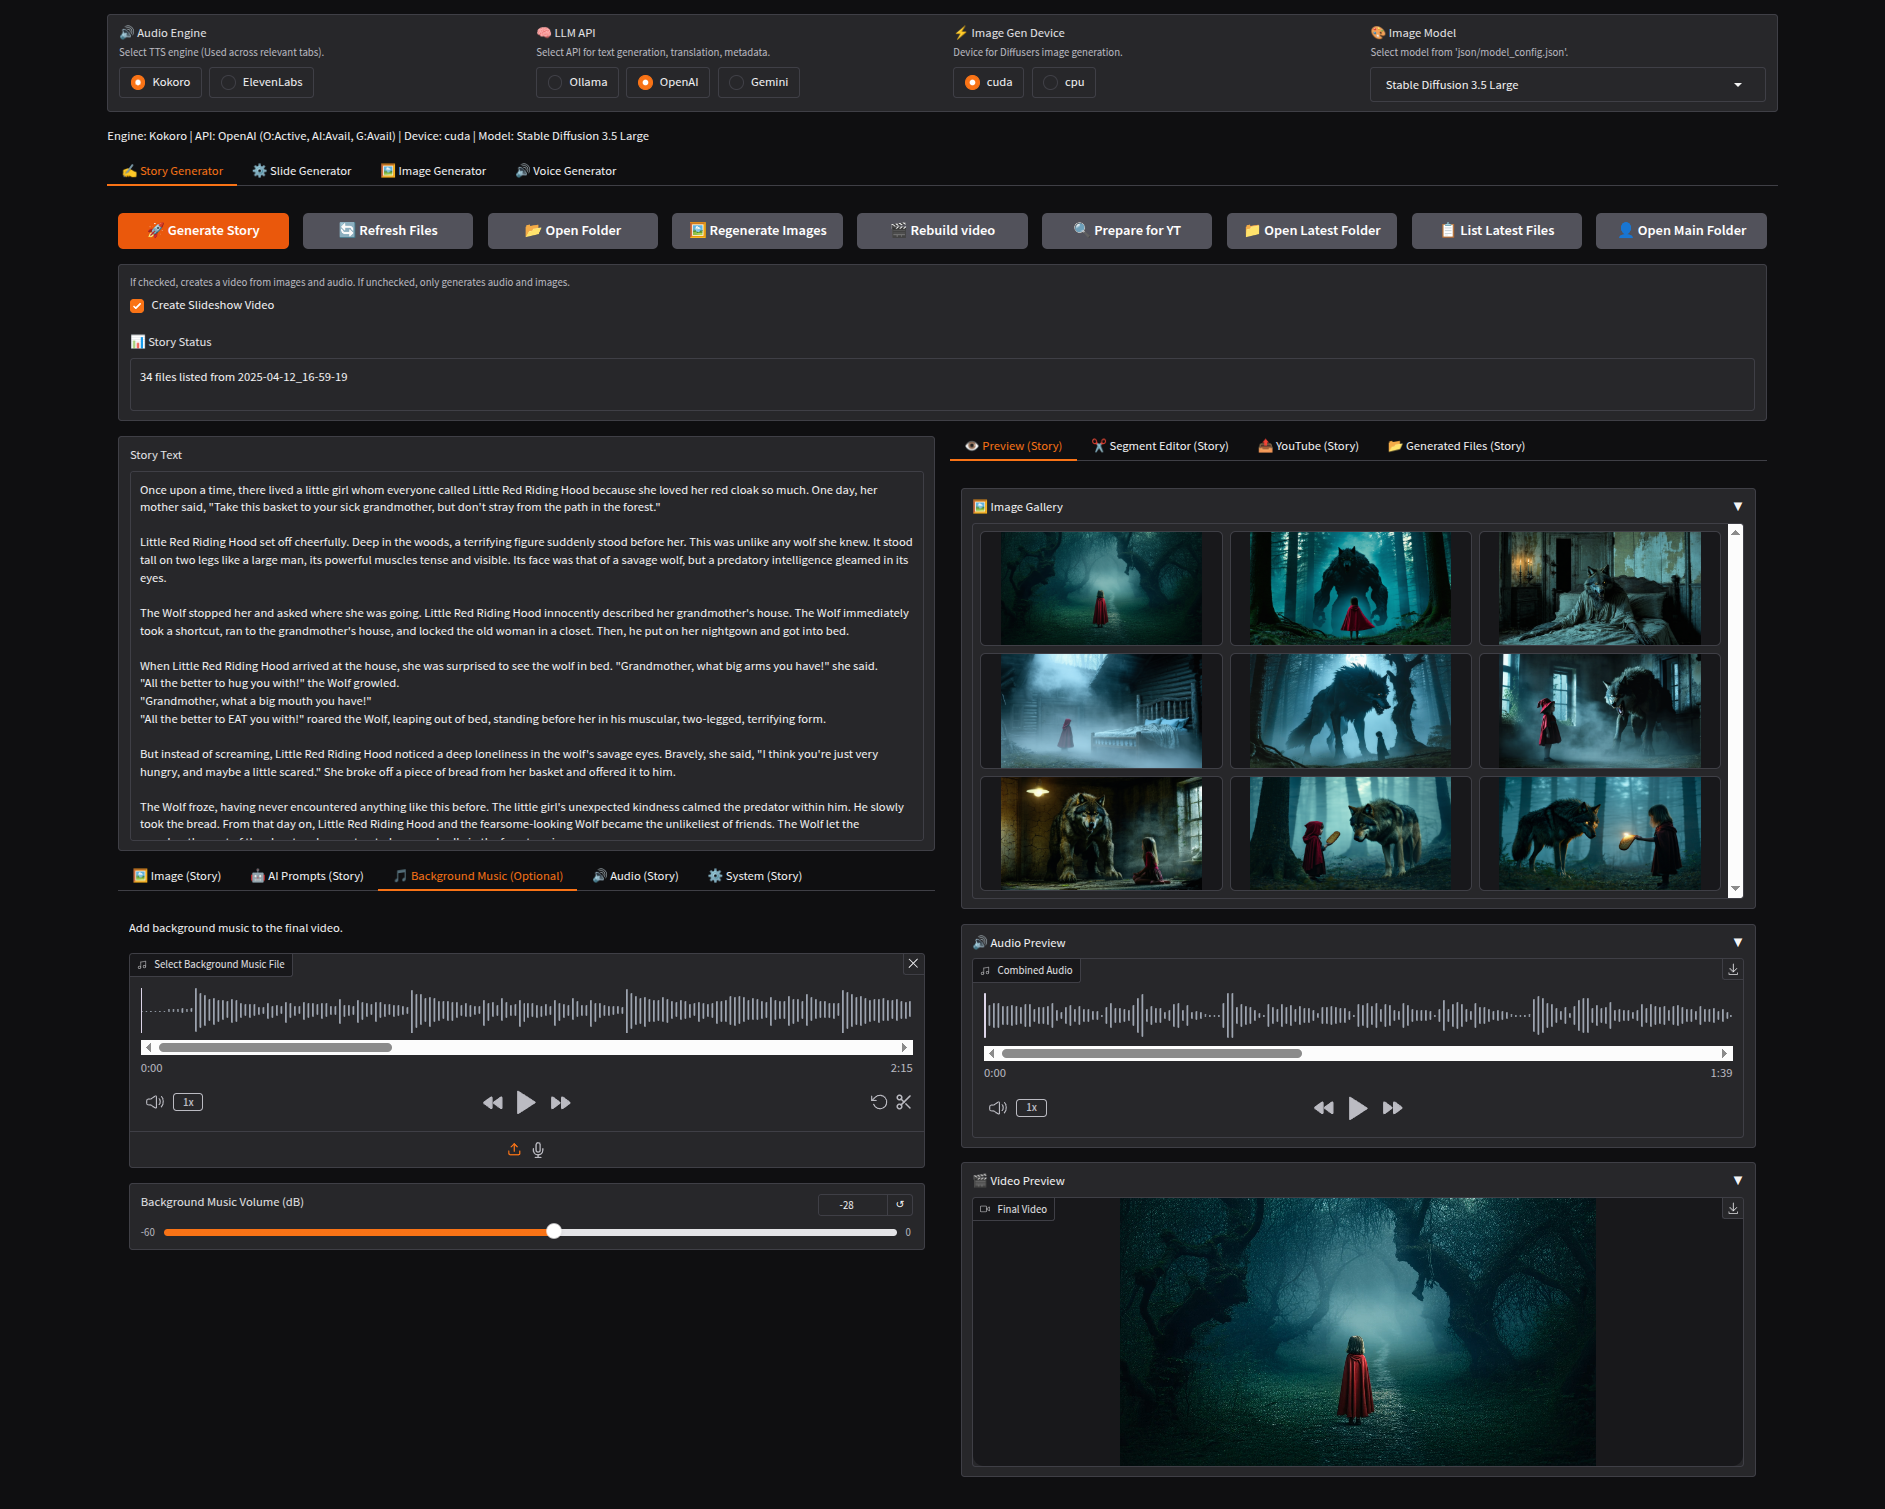The height and width of the screenshot is (1509, 1885).
Task: Reset the Background Music Volume value
Action: 900,1205
